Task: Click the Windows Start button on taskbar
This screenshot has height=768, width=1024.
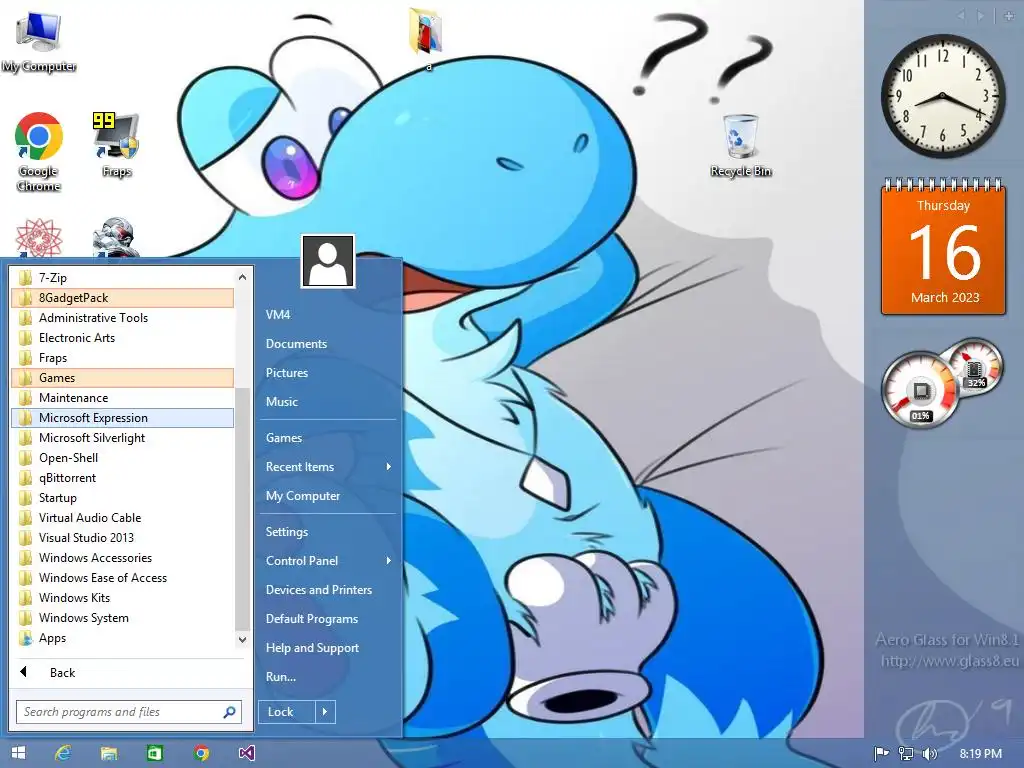Action: pos(18,753)
